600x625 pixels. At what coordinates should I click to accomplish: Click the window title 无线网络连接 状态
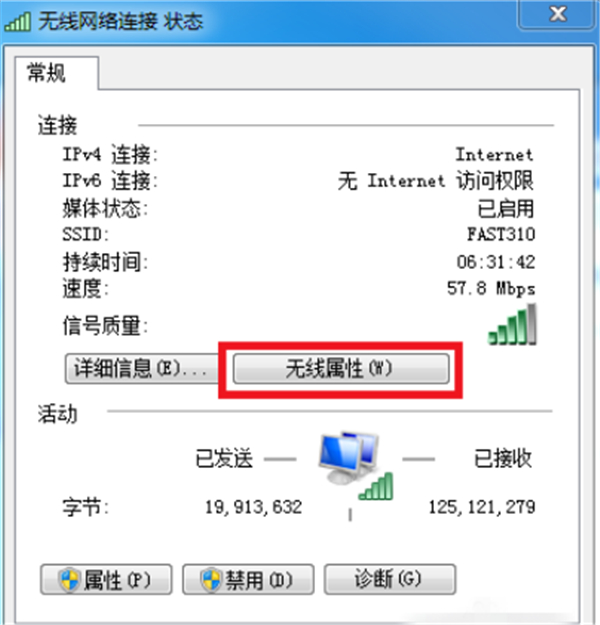coord(121,22)
